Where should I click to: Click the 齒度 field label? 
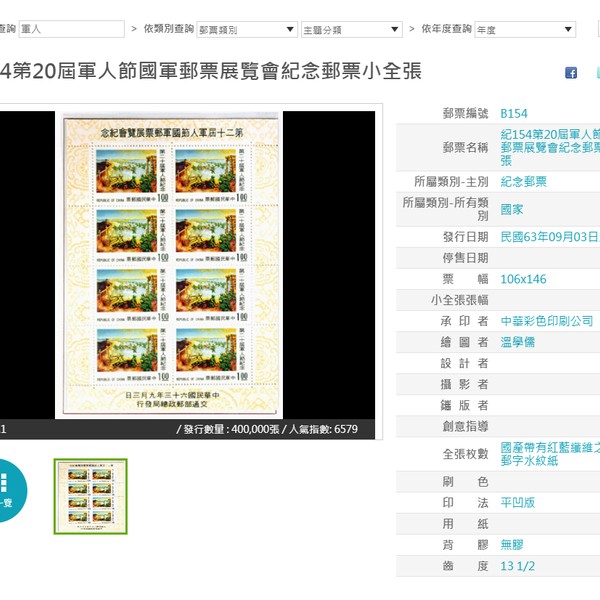pos(465,566)
